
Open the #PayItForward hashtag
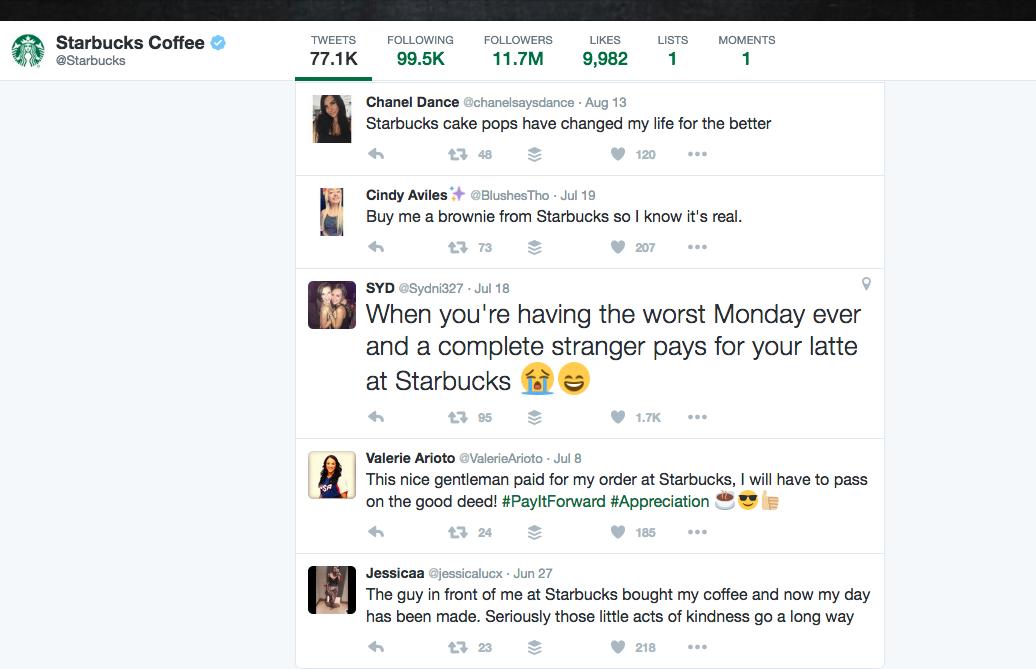(x=553, y=501)
